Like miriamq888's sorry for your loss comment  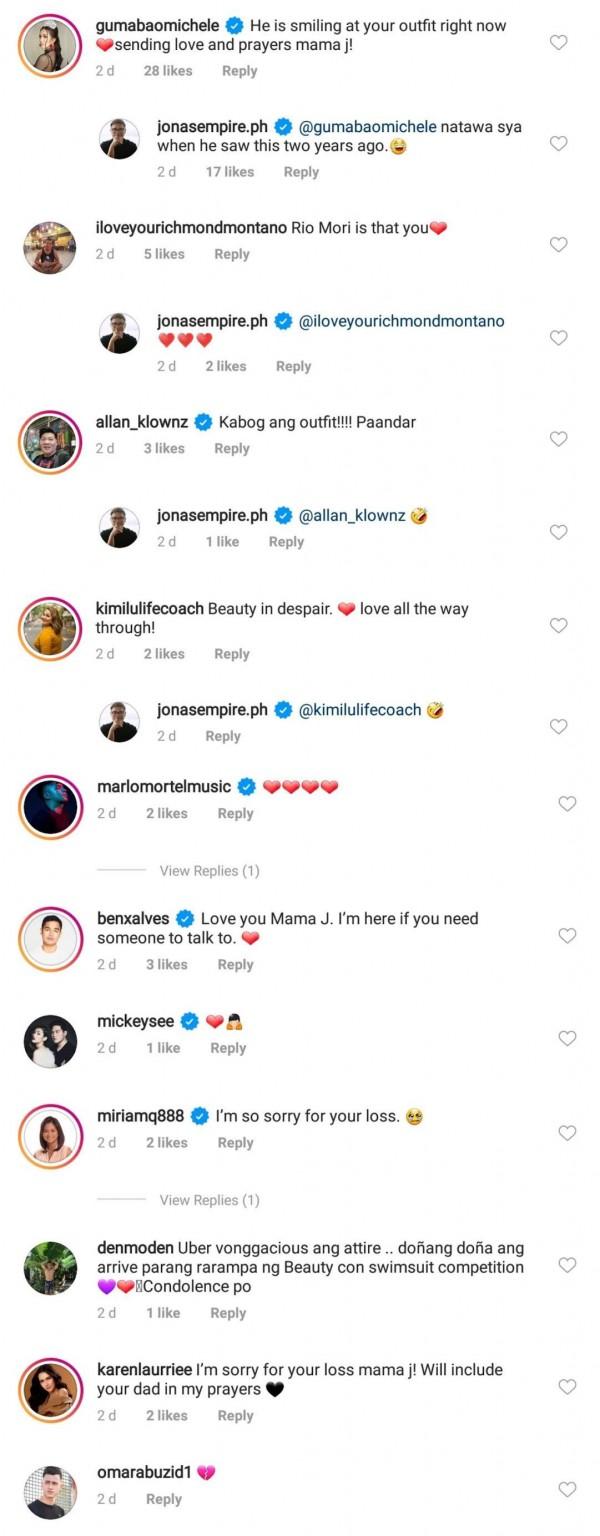[x=567, y=1133]
